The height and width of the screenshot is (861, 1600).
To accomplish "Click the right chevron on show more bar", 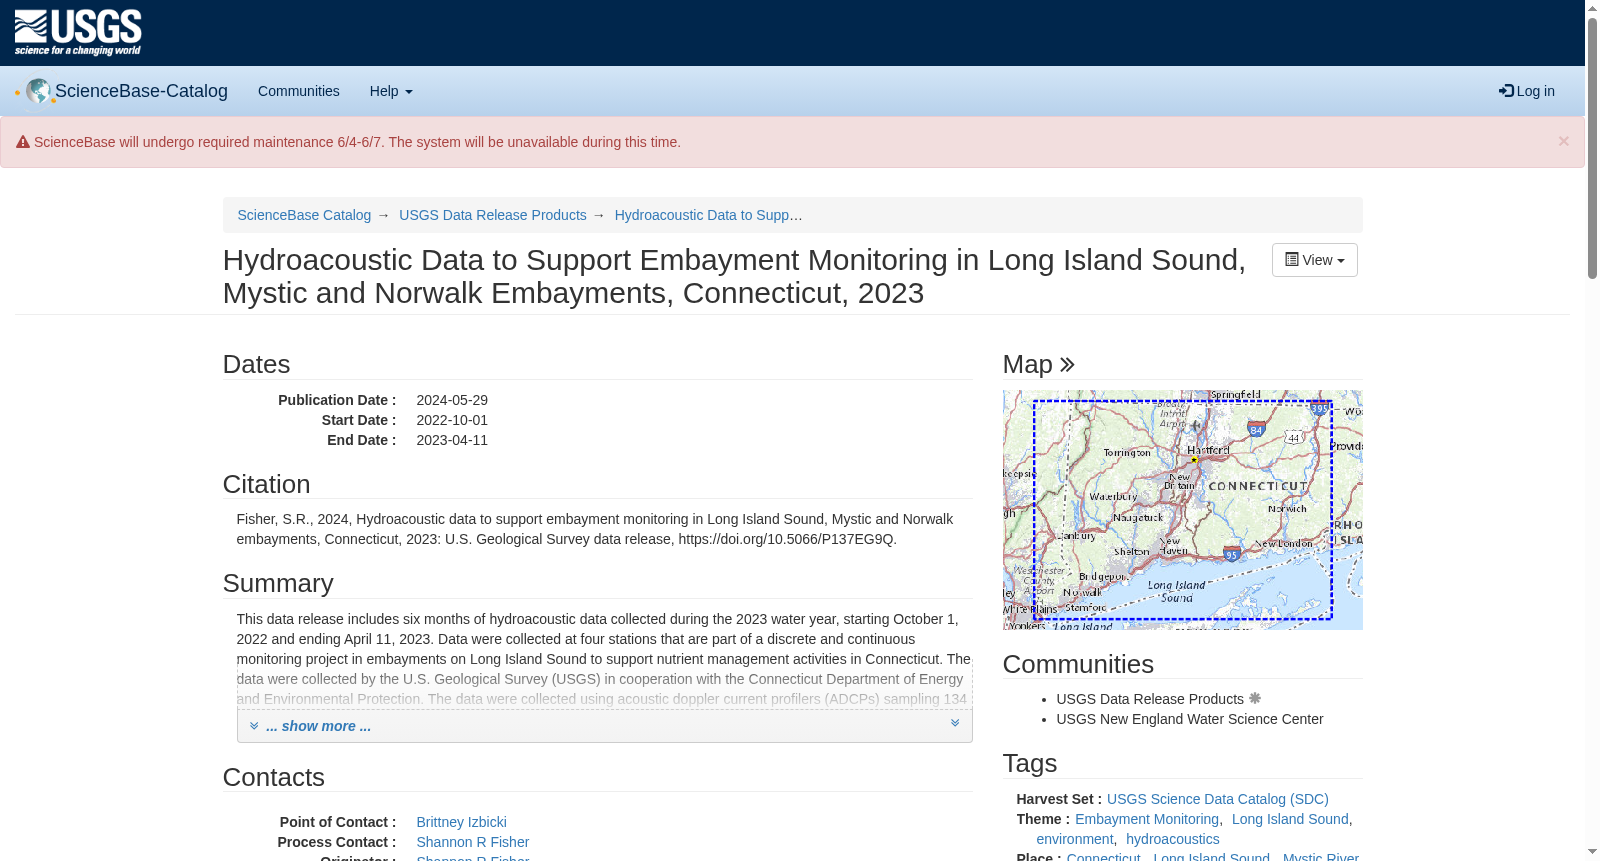I will (955, 724).
